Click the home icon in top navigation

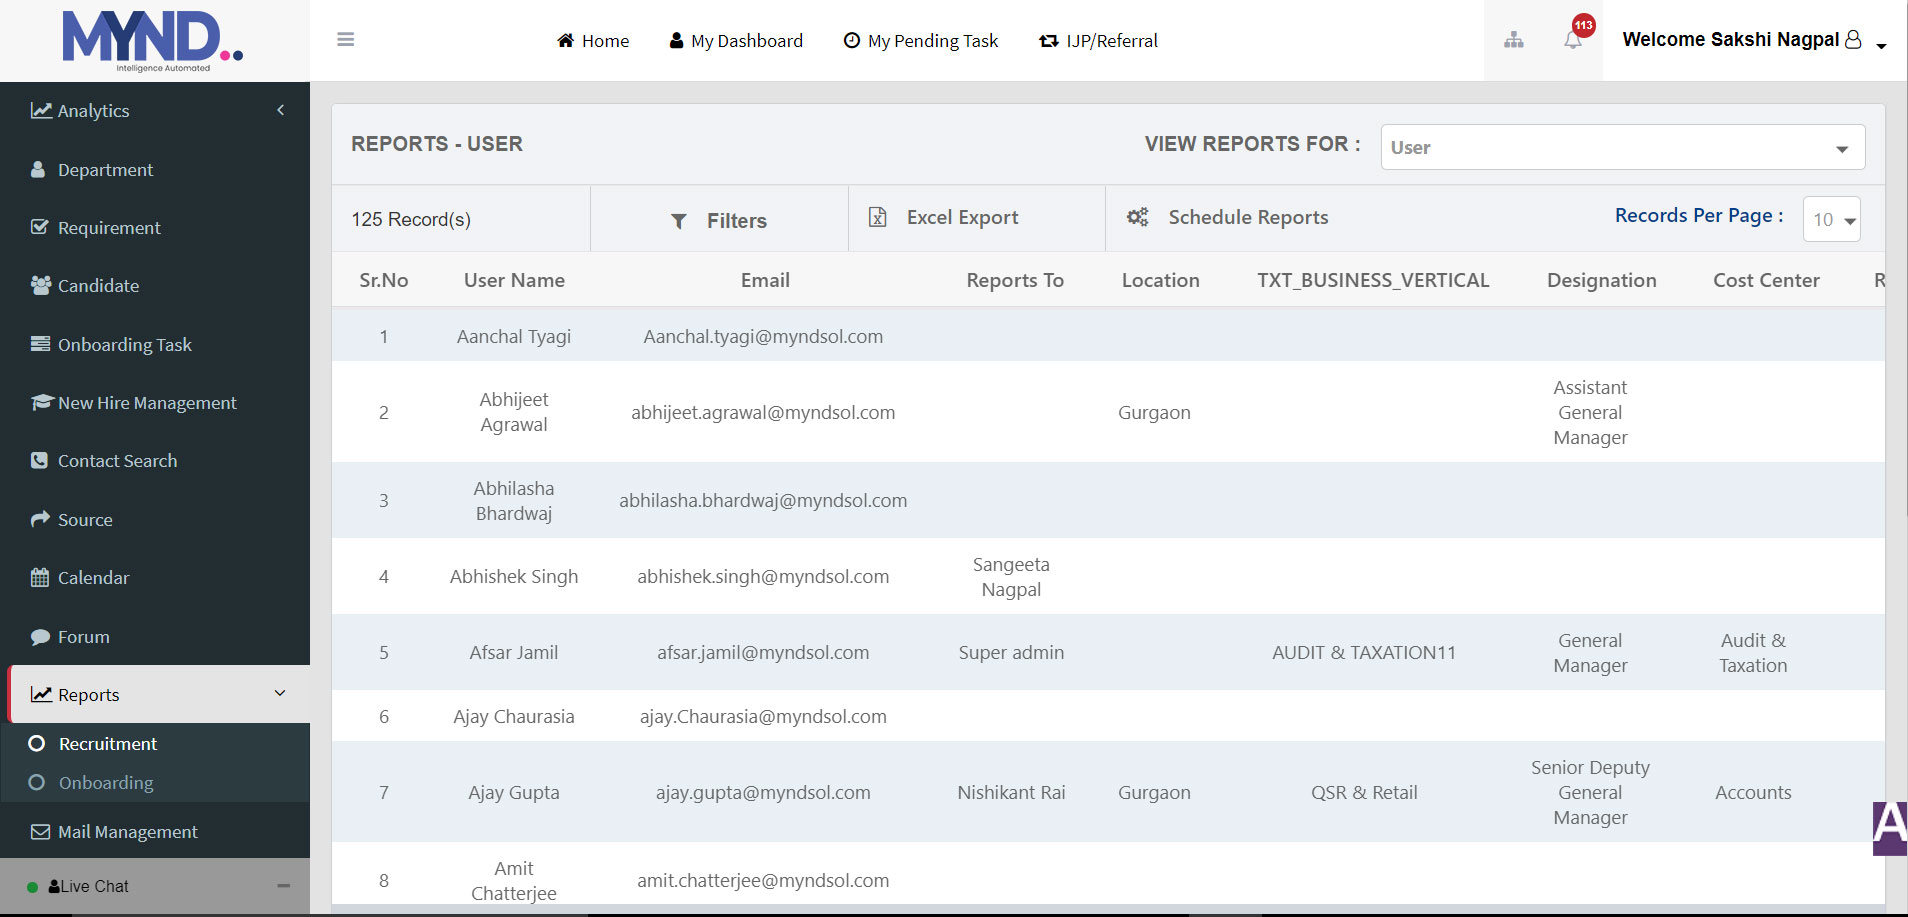pyautogui.click(x=566, y=40)
